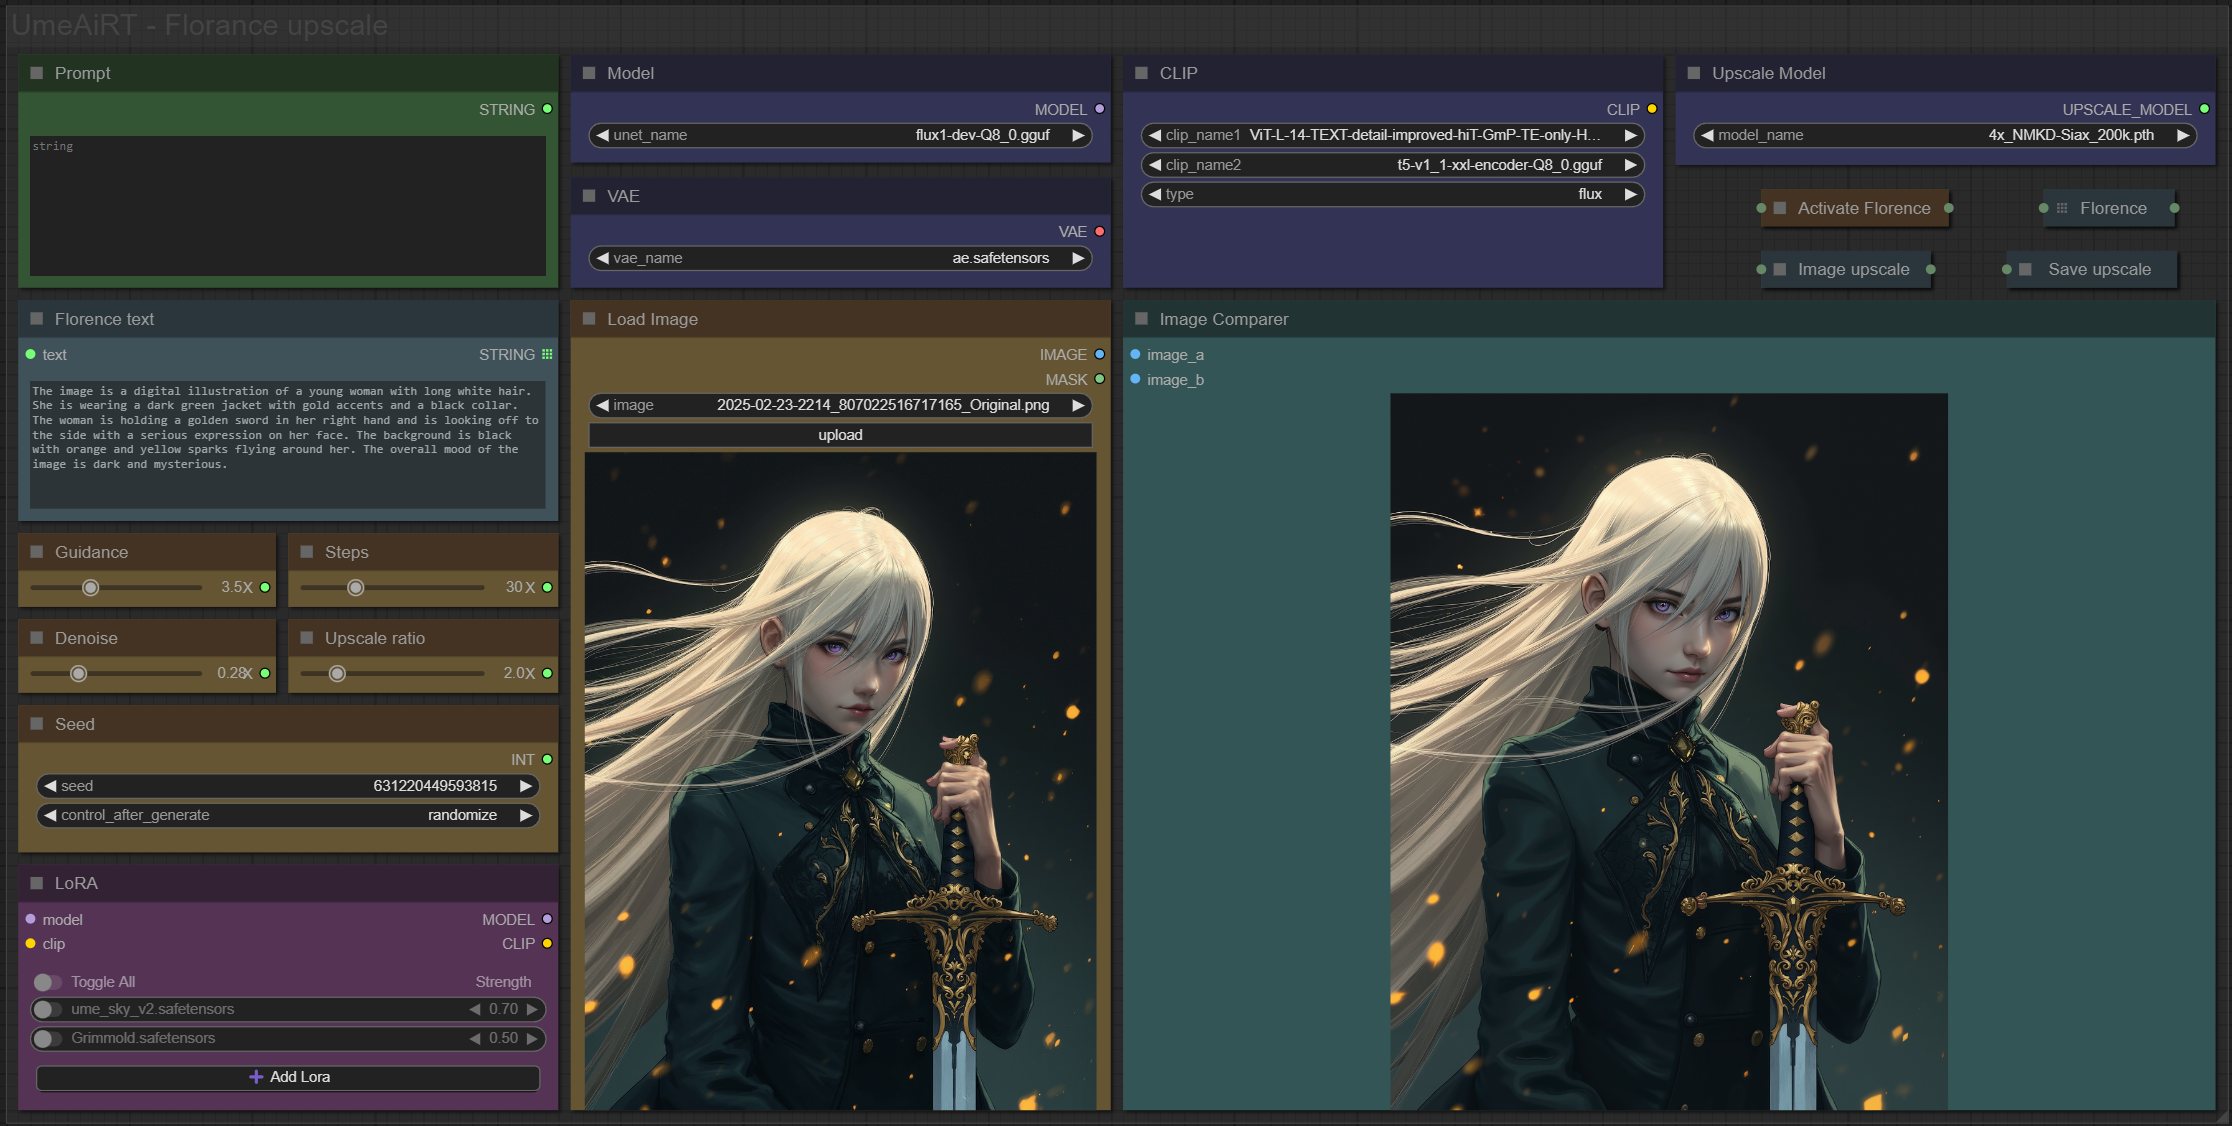Adjust the Denoise slider handle
2232x1126 pixels.
pos(78,673)
